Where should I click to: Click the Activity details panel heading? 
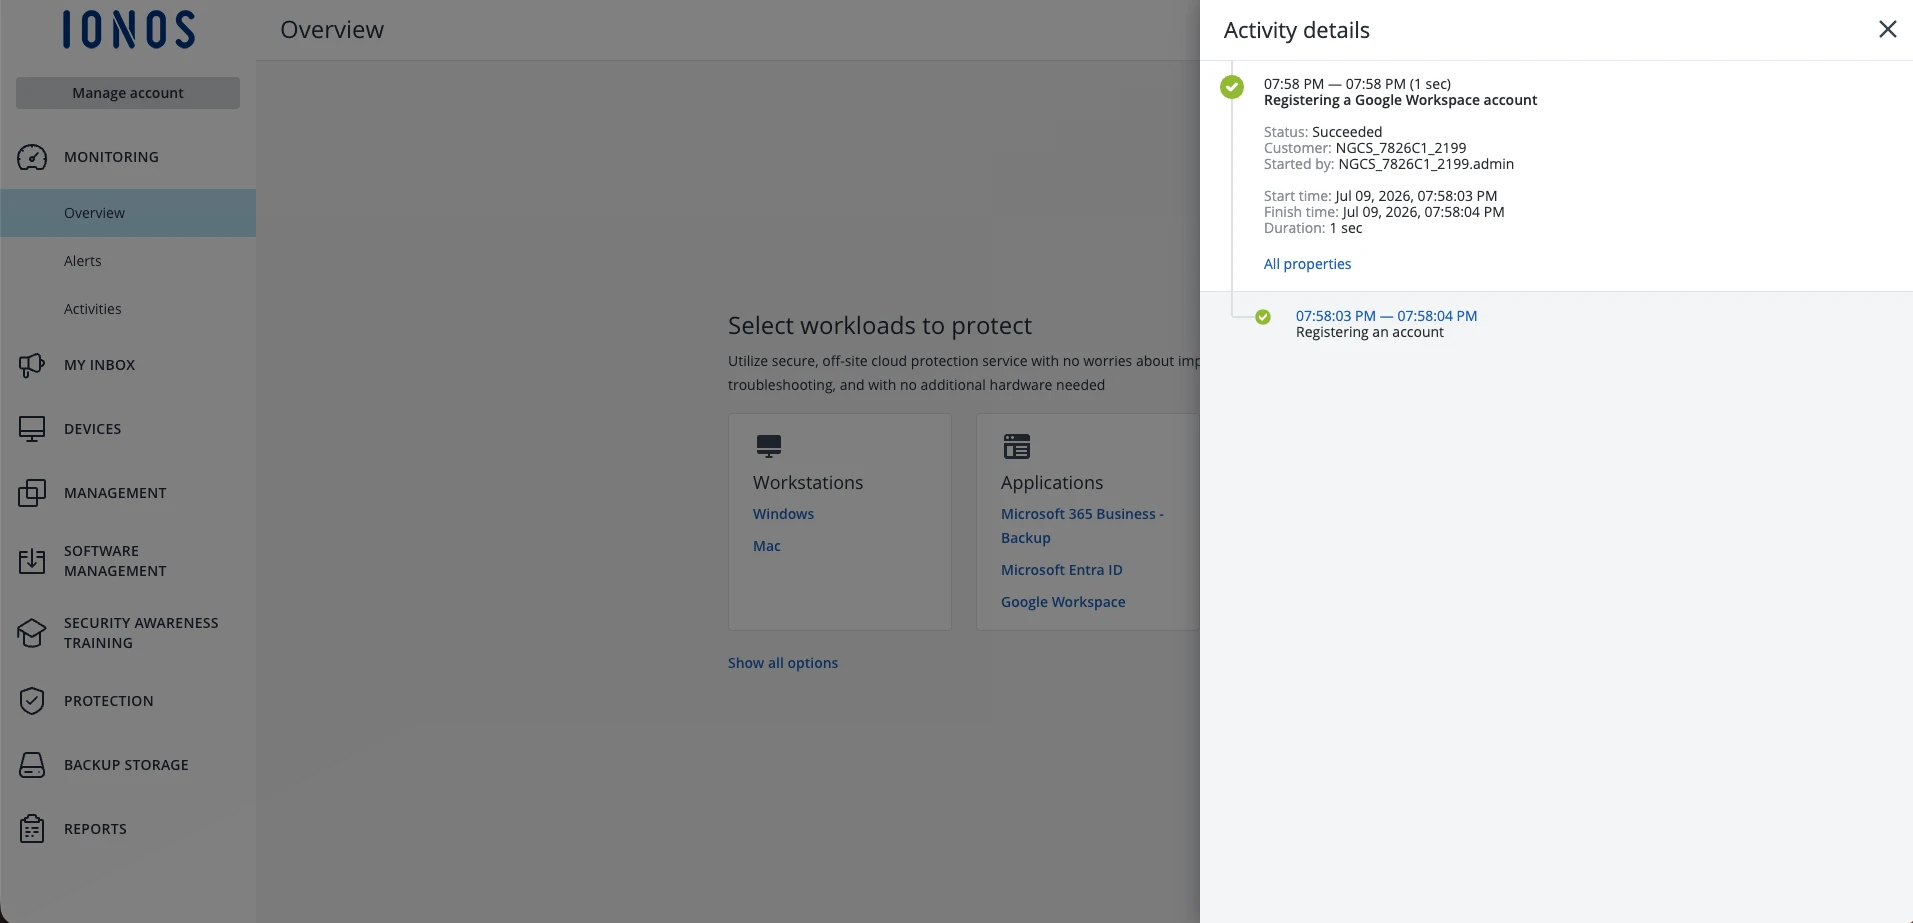tap(1297, 30)
